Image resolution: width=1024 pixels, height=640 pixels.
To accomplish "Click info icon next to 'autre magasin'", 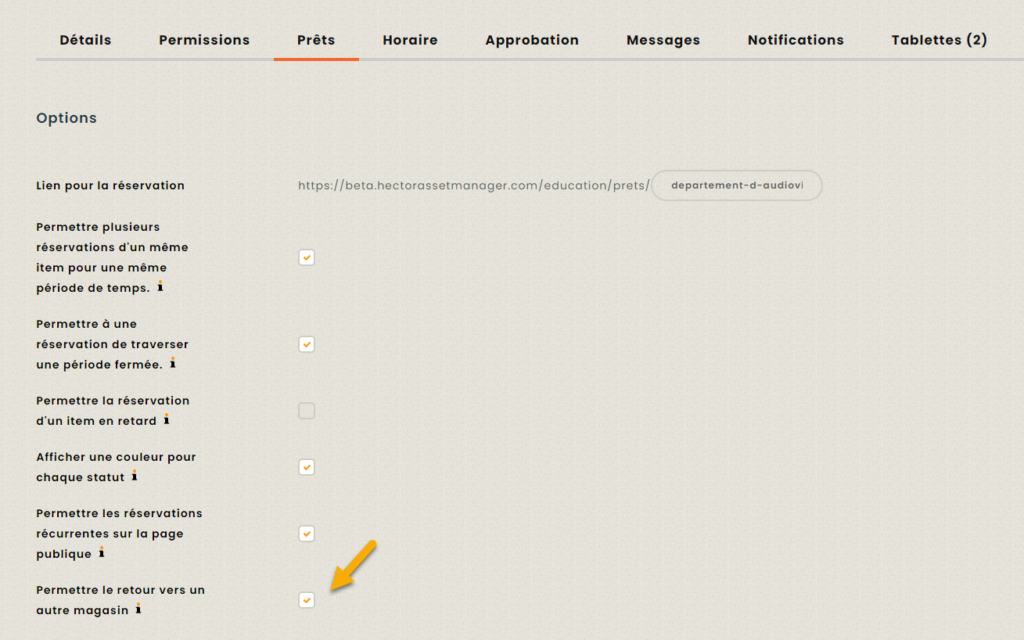I will [x=138, y=609].
